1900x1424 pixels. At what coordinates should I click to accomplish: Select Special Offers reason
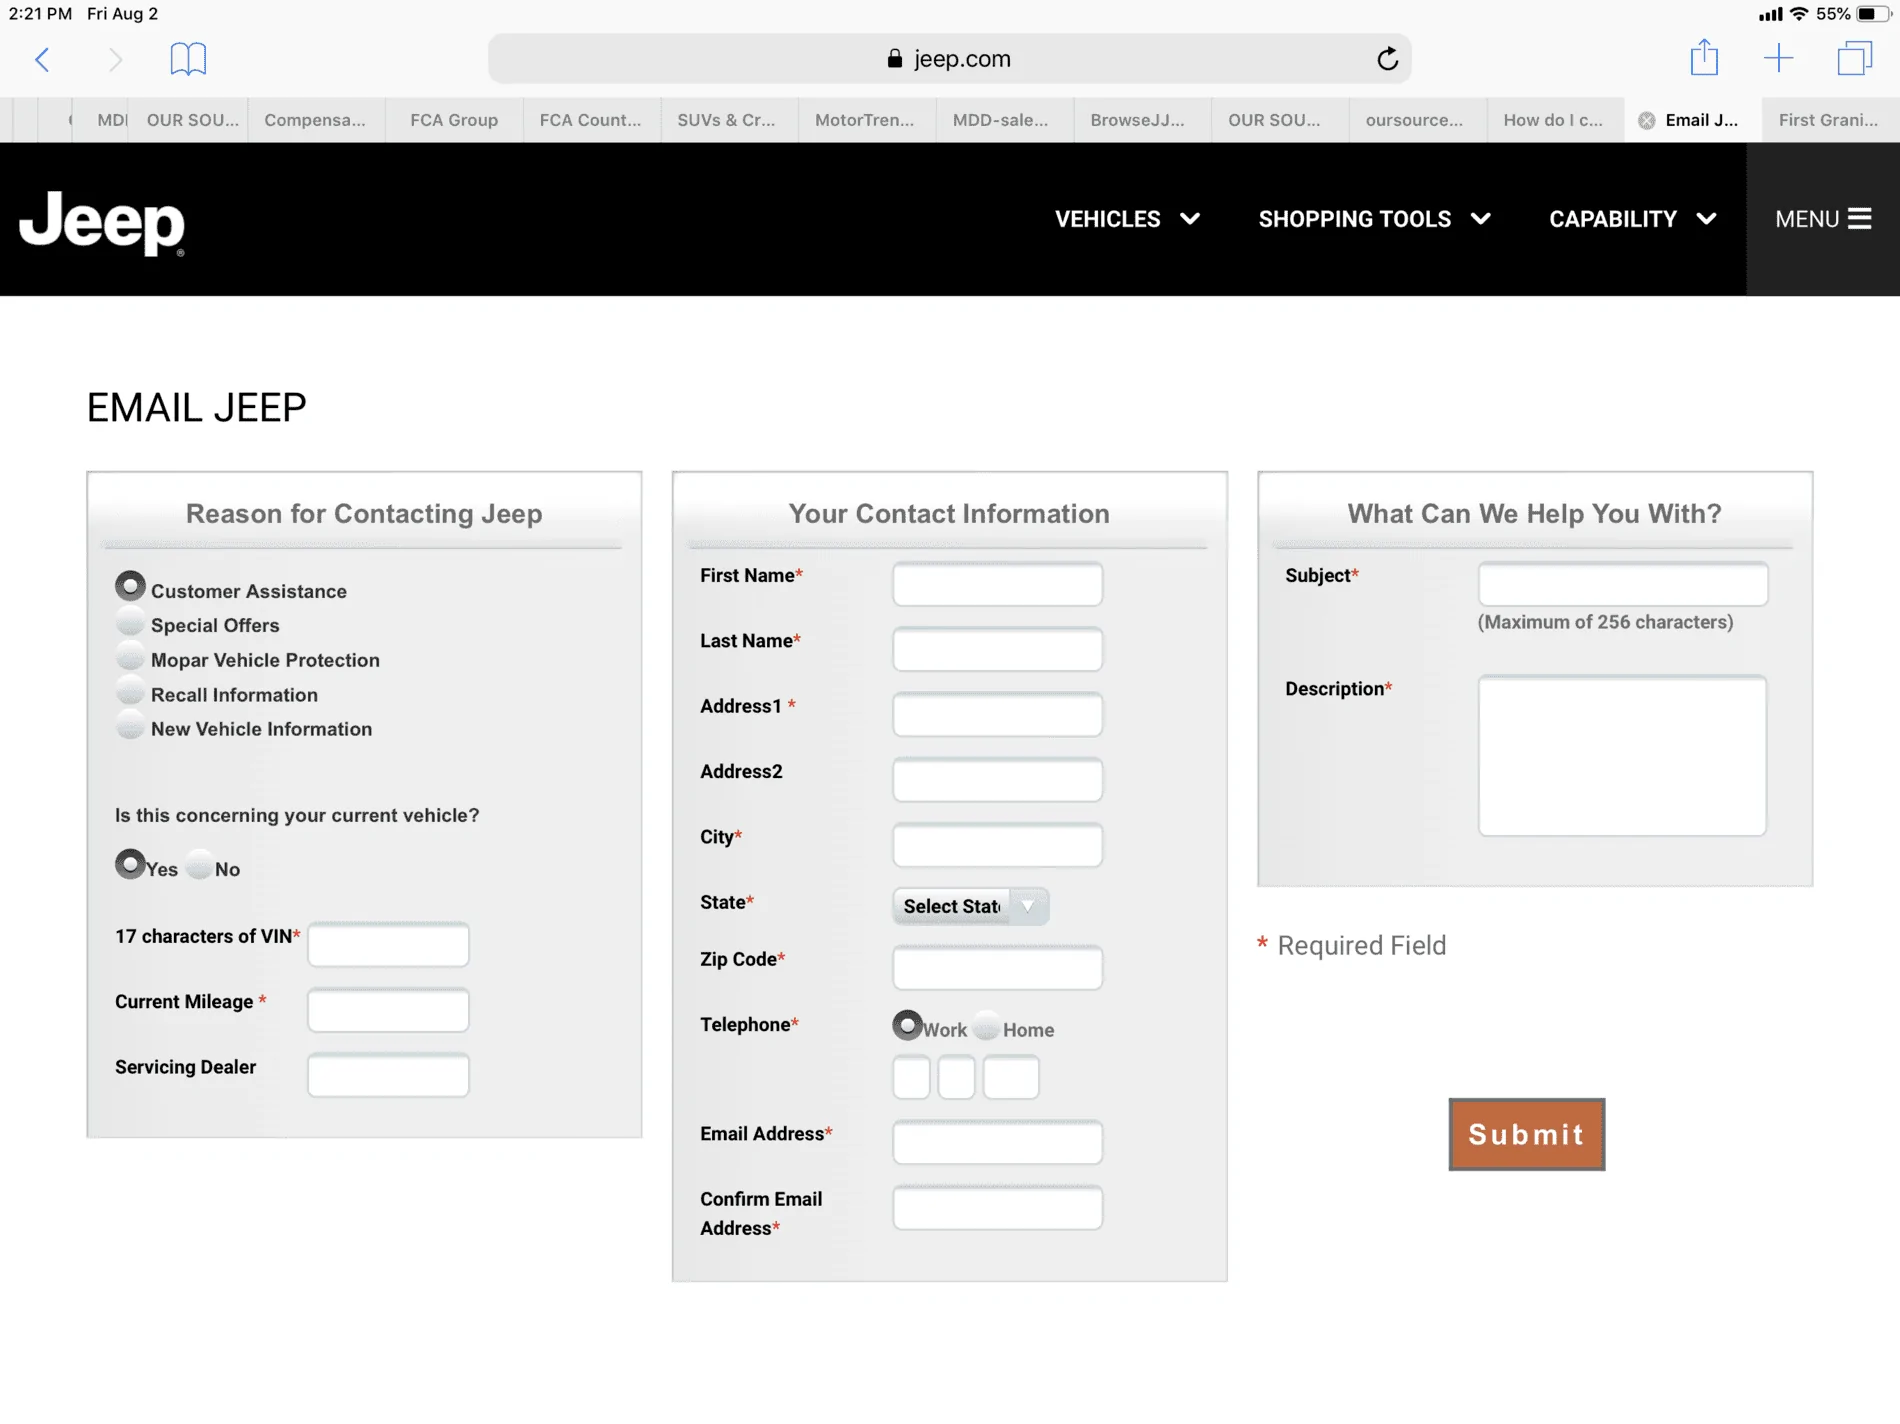coord(130,623)
